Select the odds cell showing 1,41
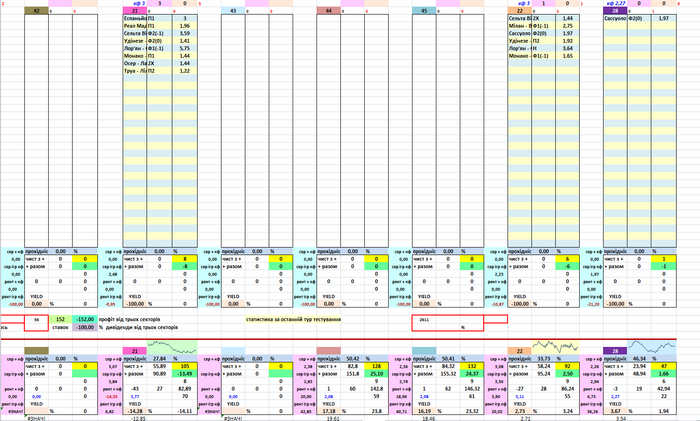700x421 pixels. coord(185,41)
